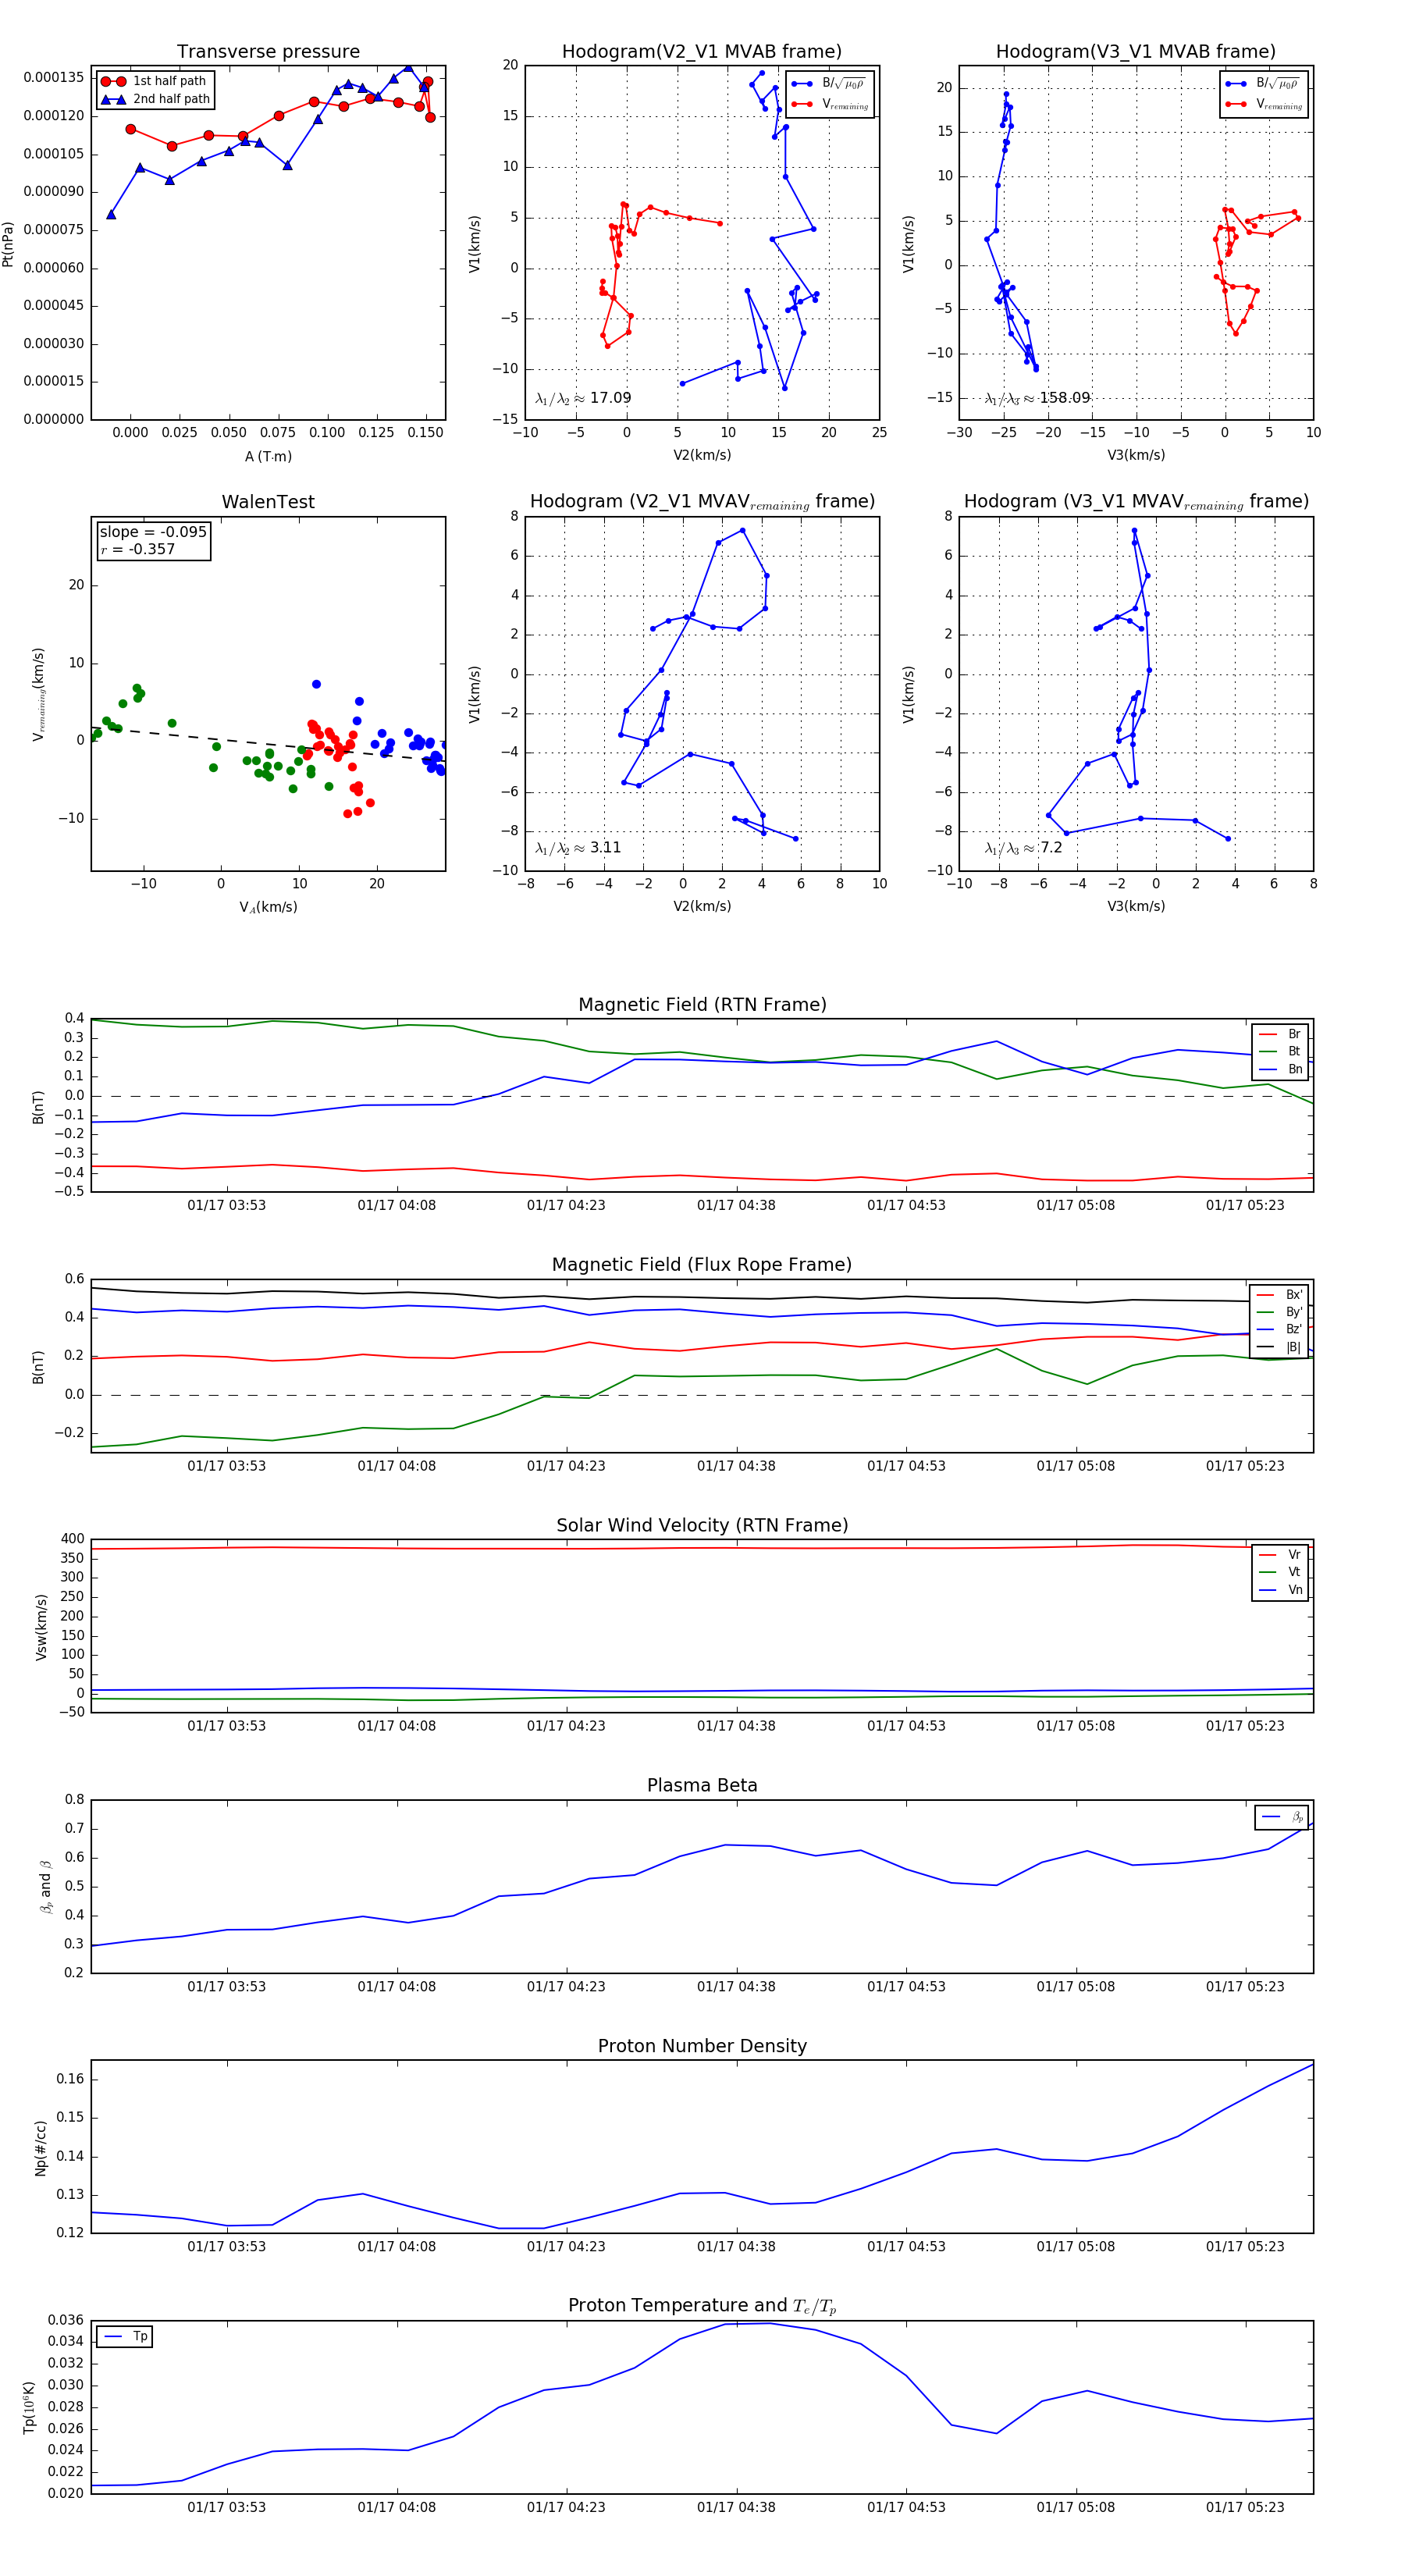
Task: Click the "Hodogram(V2_V1 MVAB frame)" title
Action: pos(702,52)
